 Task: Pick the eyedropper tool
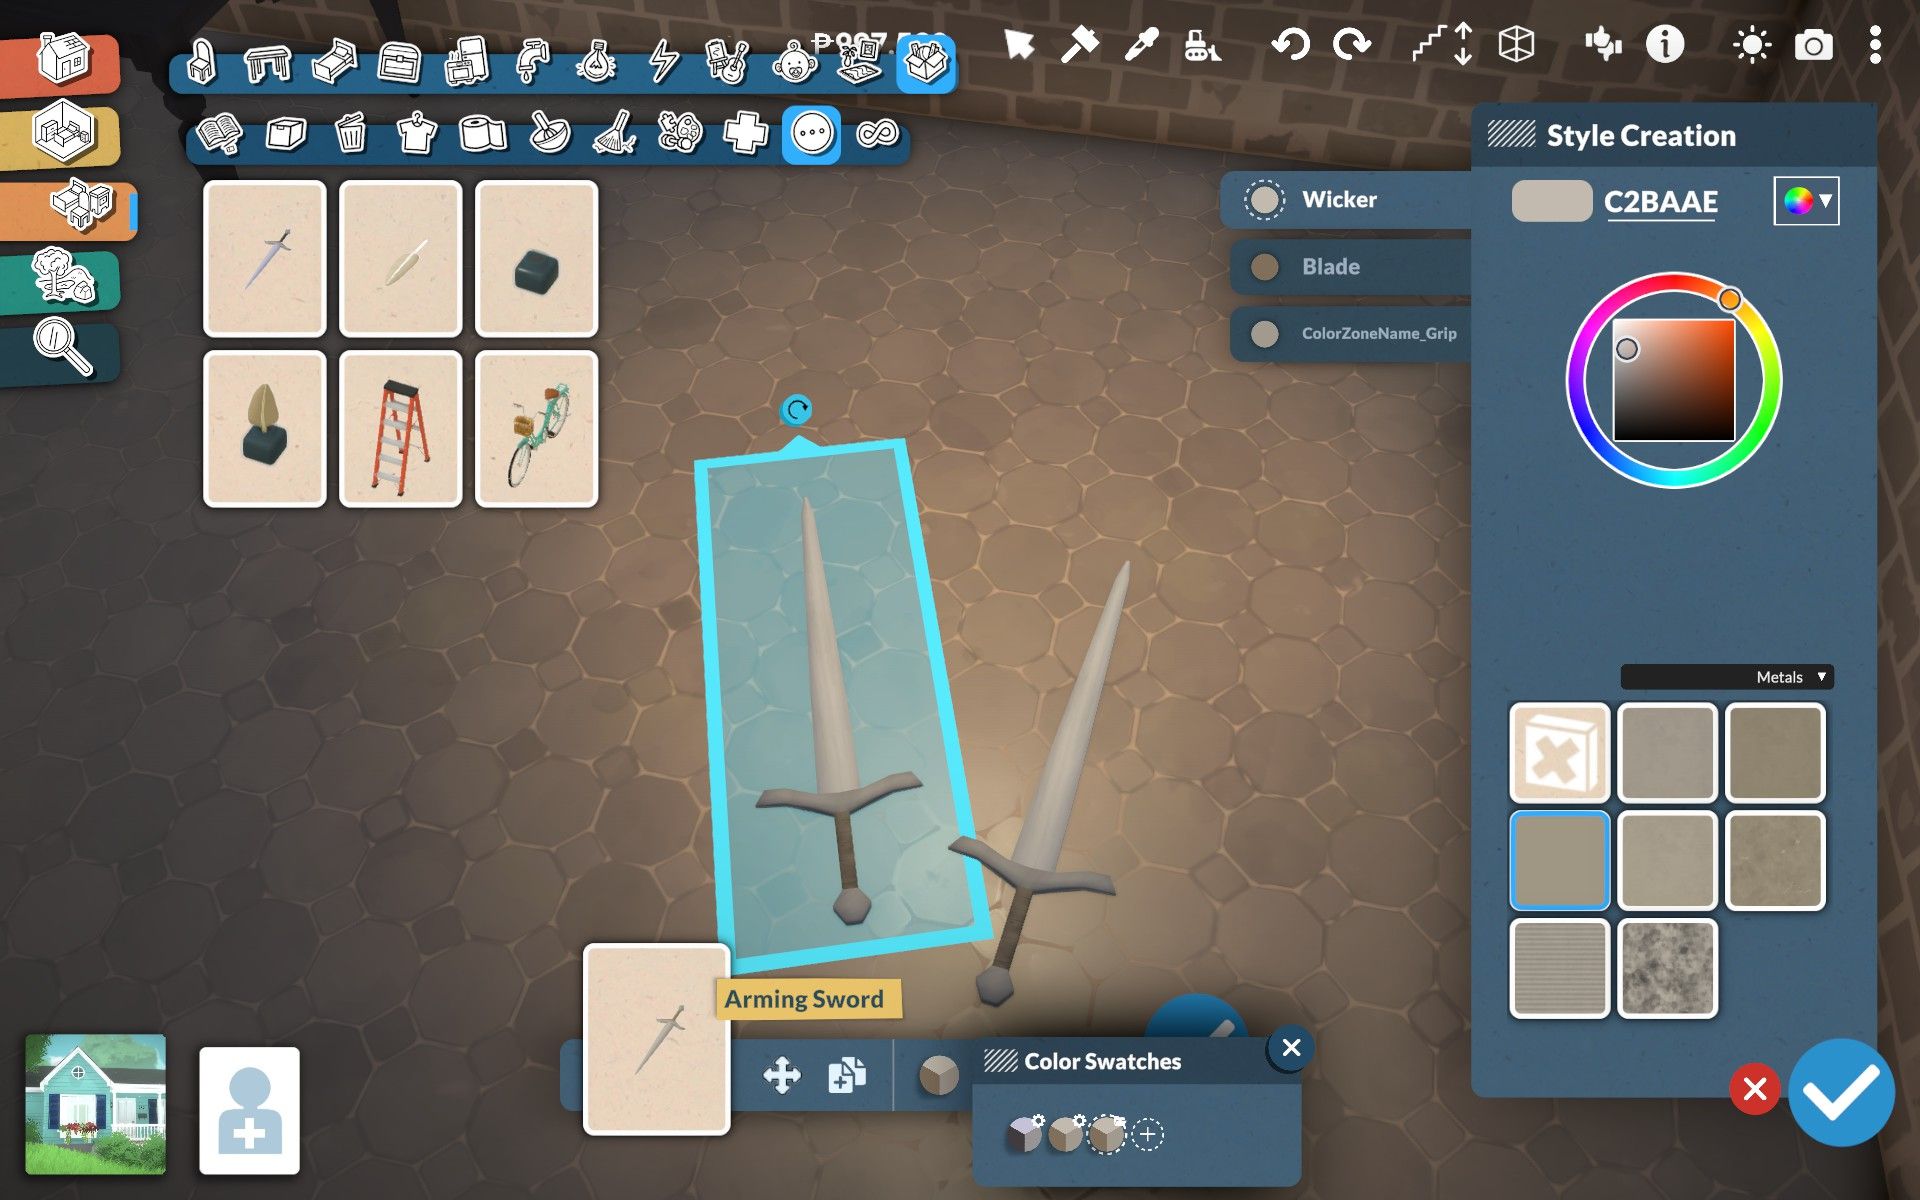1141,45
